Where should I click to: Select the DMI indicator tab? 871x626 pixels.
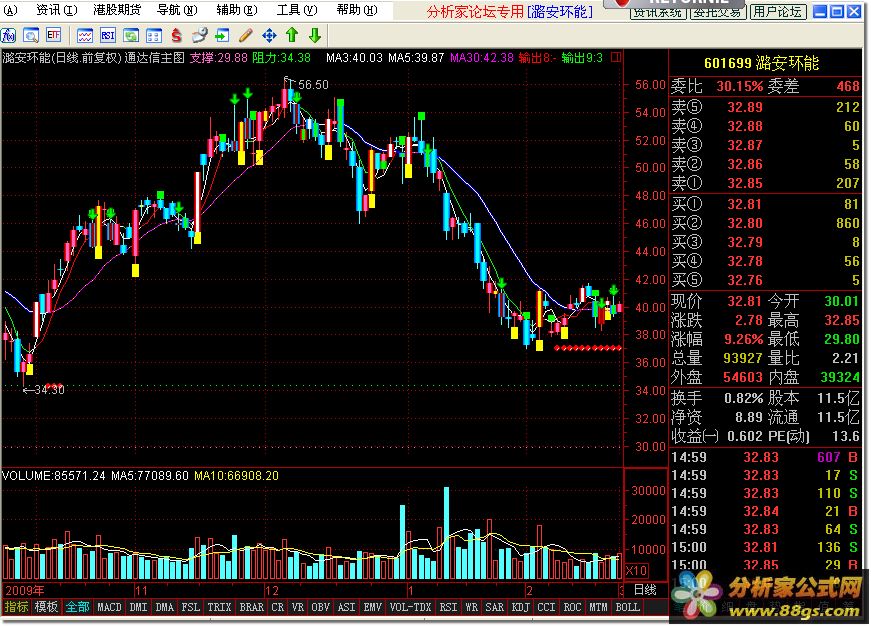click(x=138, y=607)
